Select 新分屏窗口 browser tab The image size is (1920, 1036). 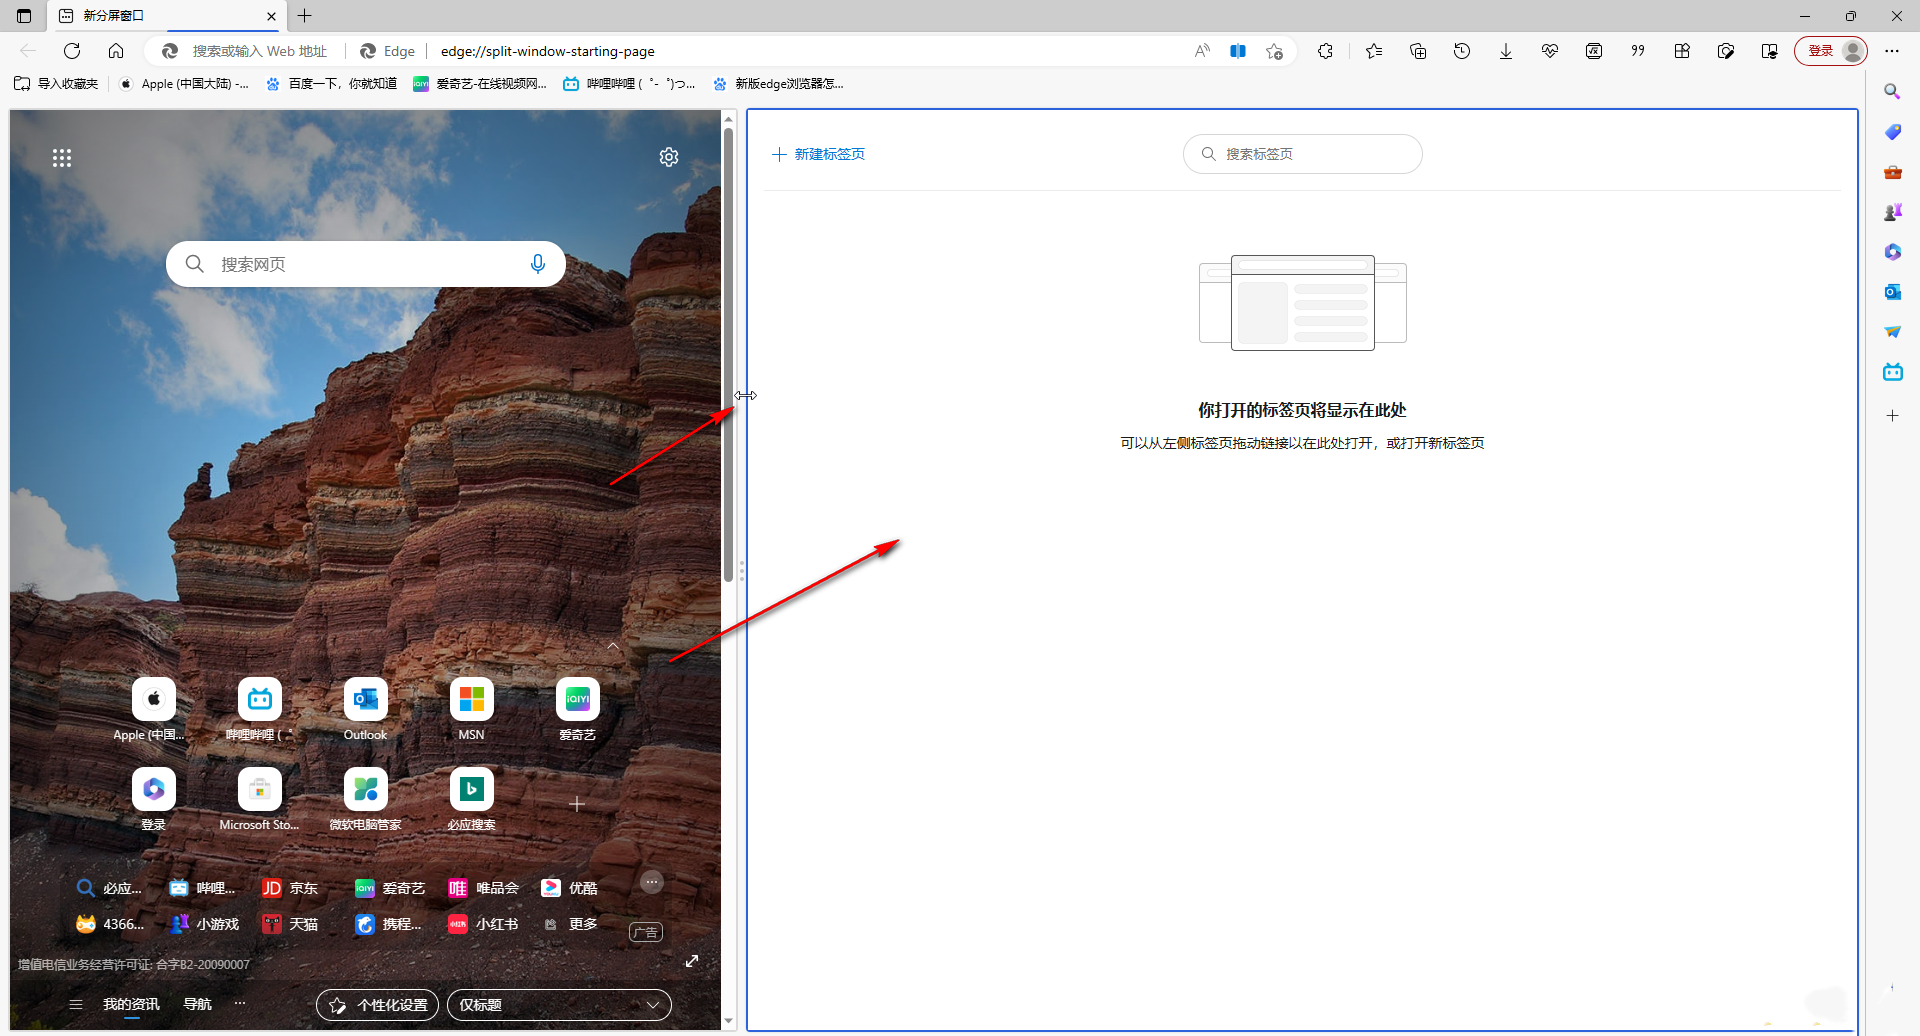click(x=167, y=16)
